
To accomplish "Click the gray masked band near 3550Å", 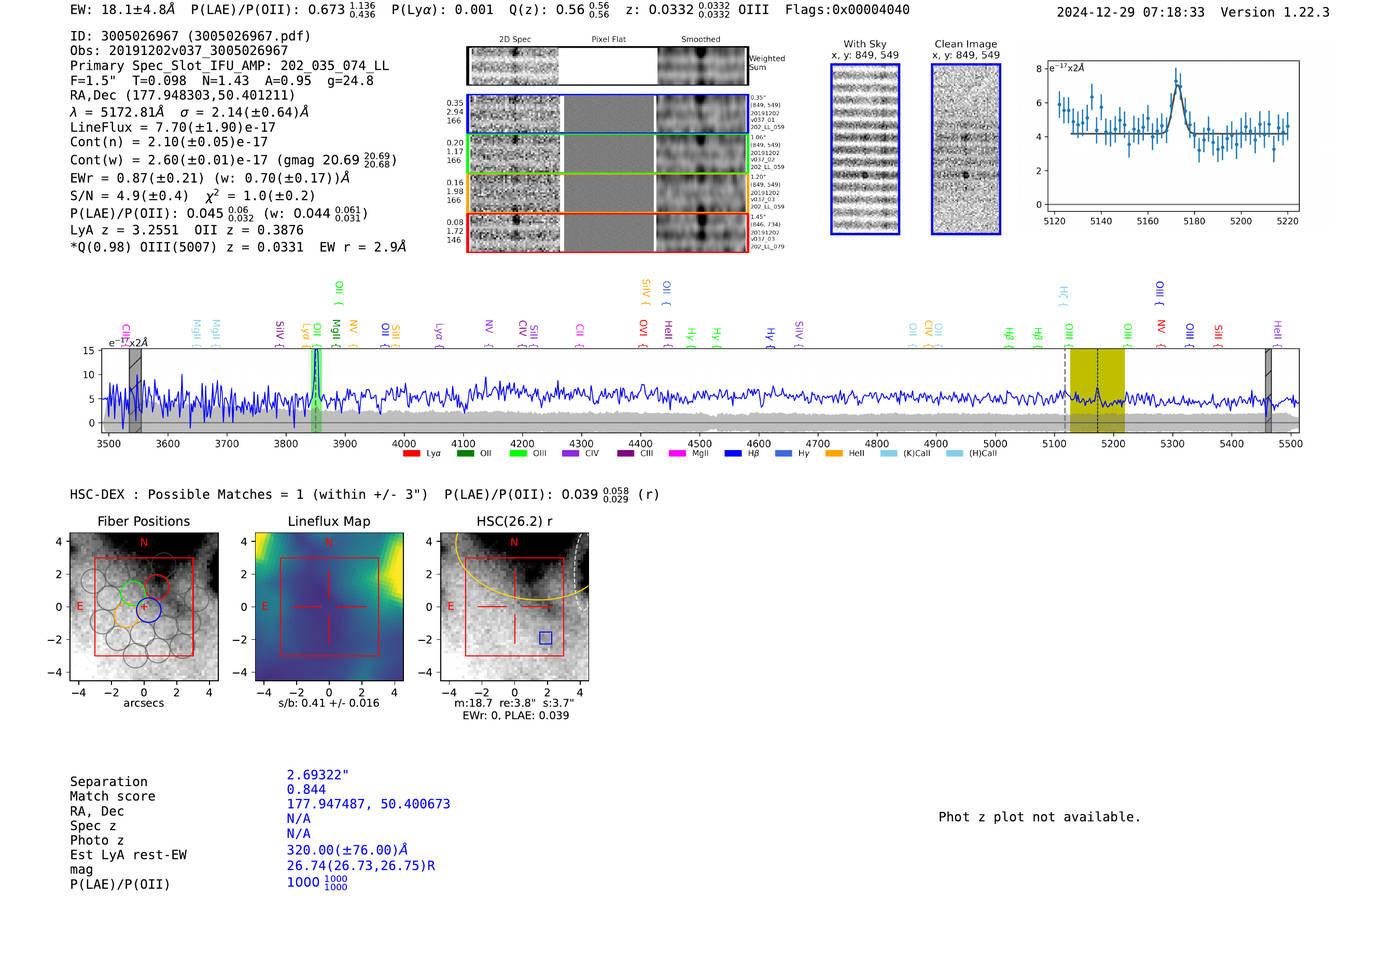I will coord(135,390).
